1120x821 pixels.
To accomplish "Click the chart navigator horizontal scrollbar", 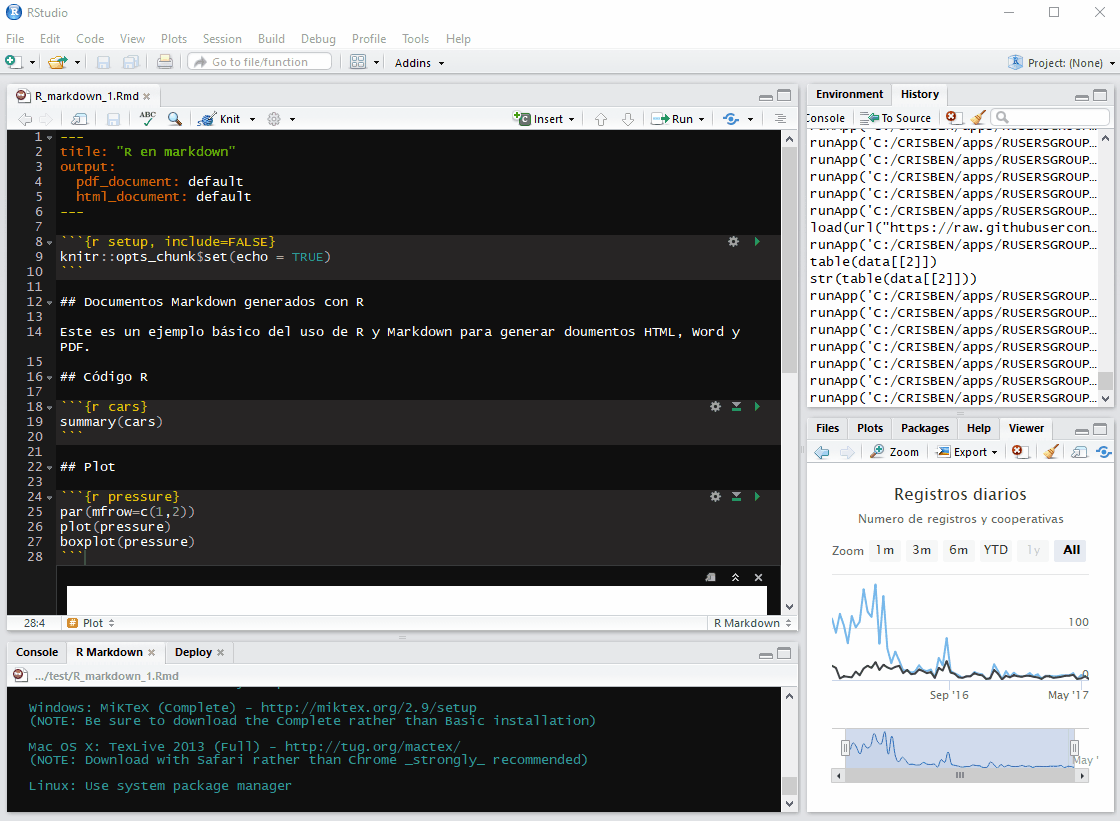I will (x=960, y=775).
